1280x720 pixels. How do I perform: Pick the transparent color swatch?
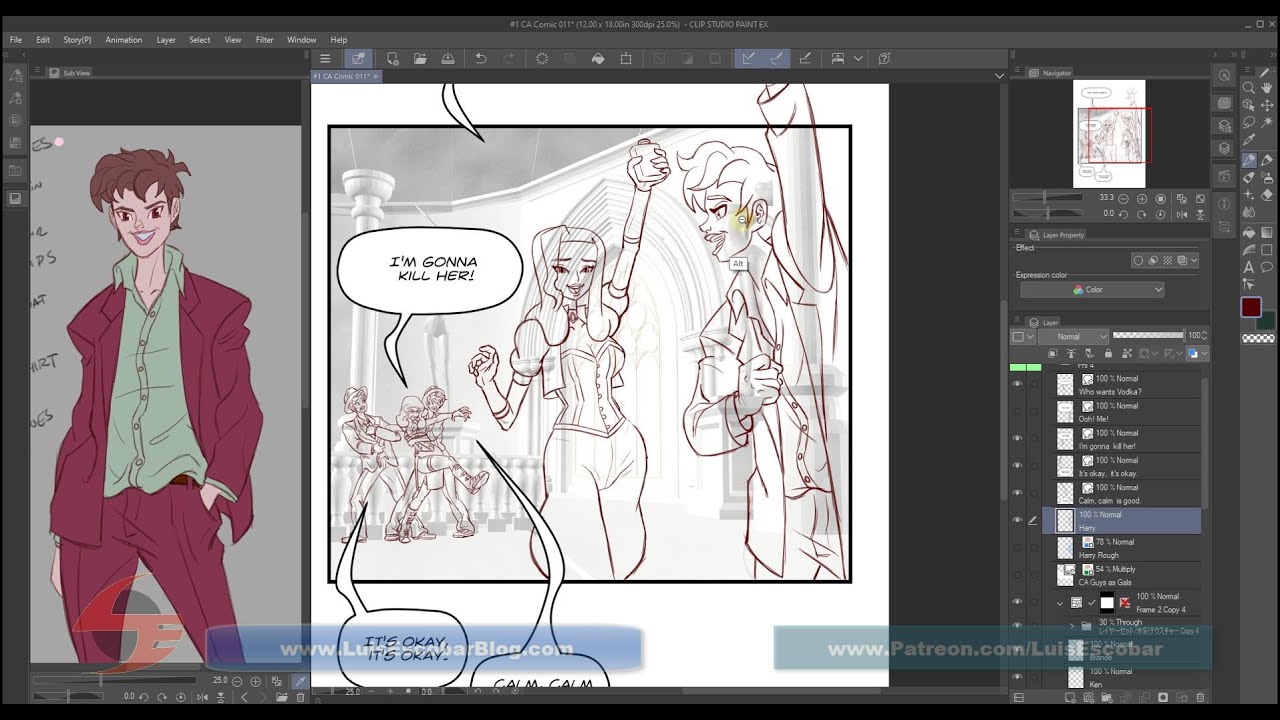click(1259, 338)
